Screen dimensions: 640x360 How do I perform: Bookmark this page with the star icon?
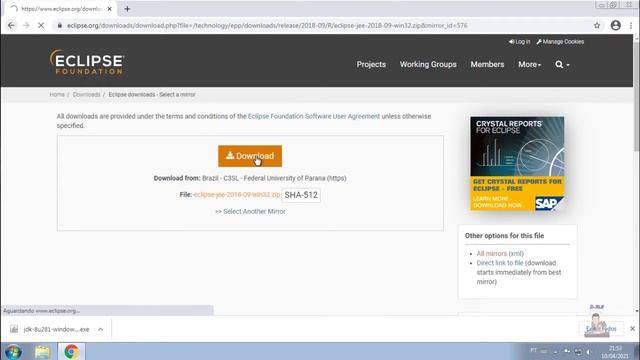[597, 25]
